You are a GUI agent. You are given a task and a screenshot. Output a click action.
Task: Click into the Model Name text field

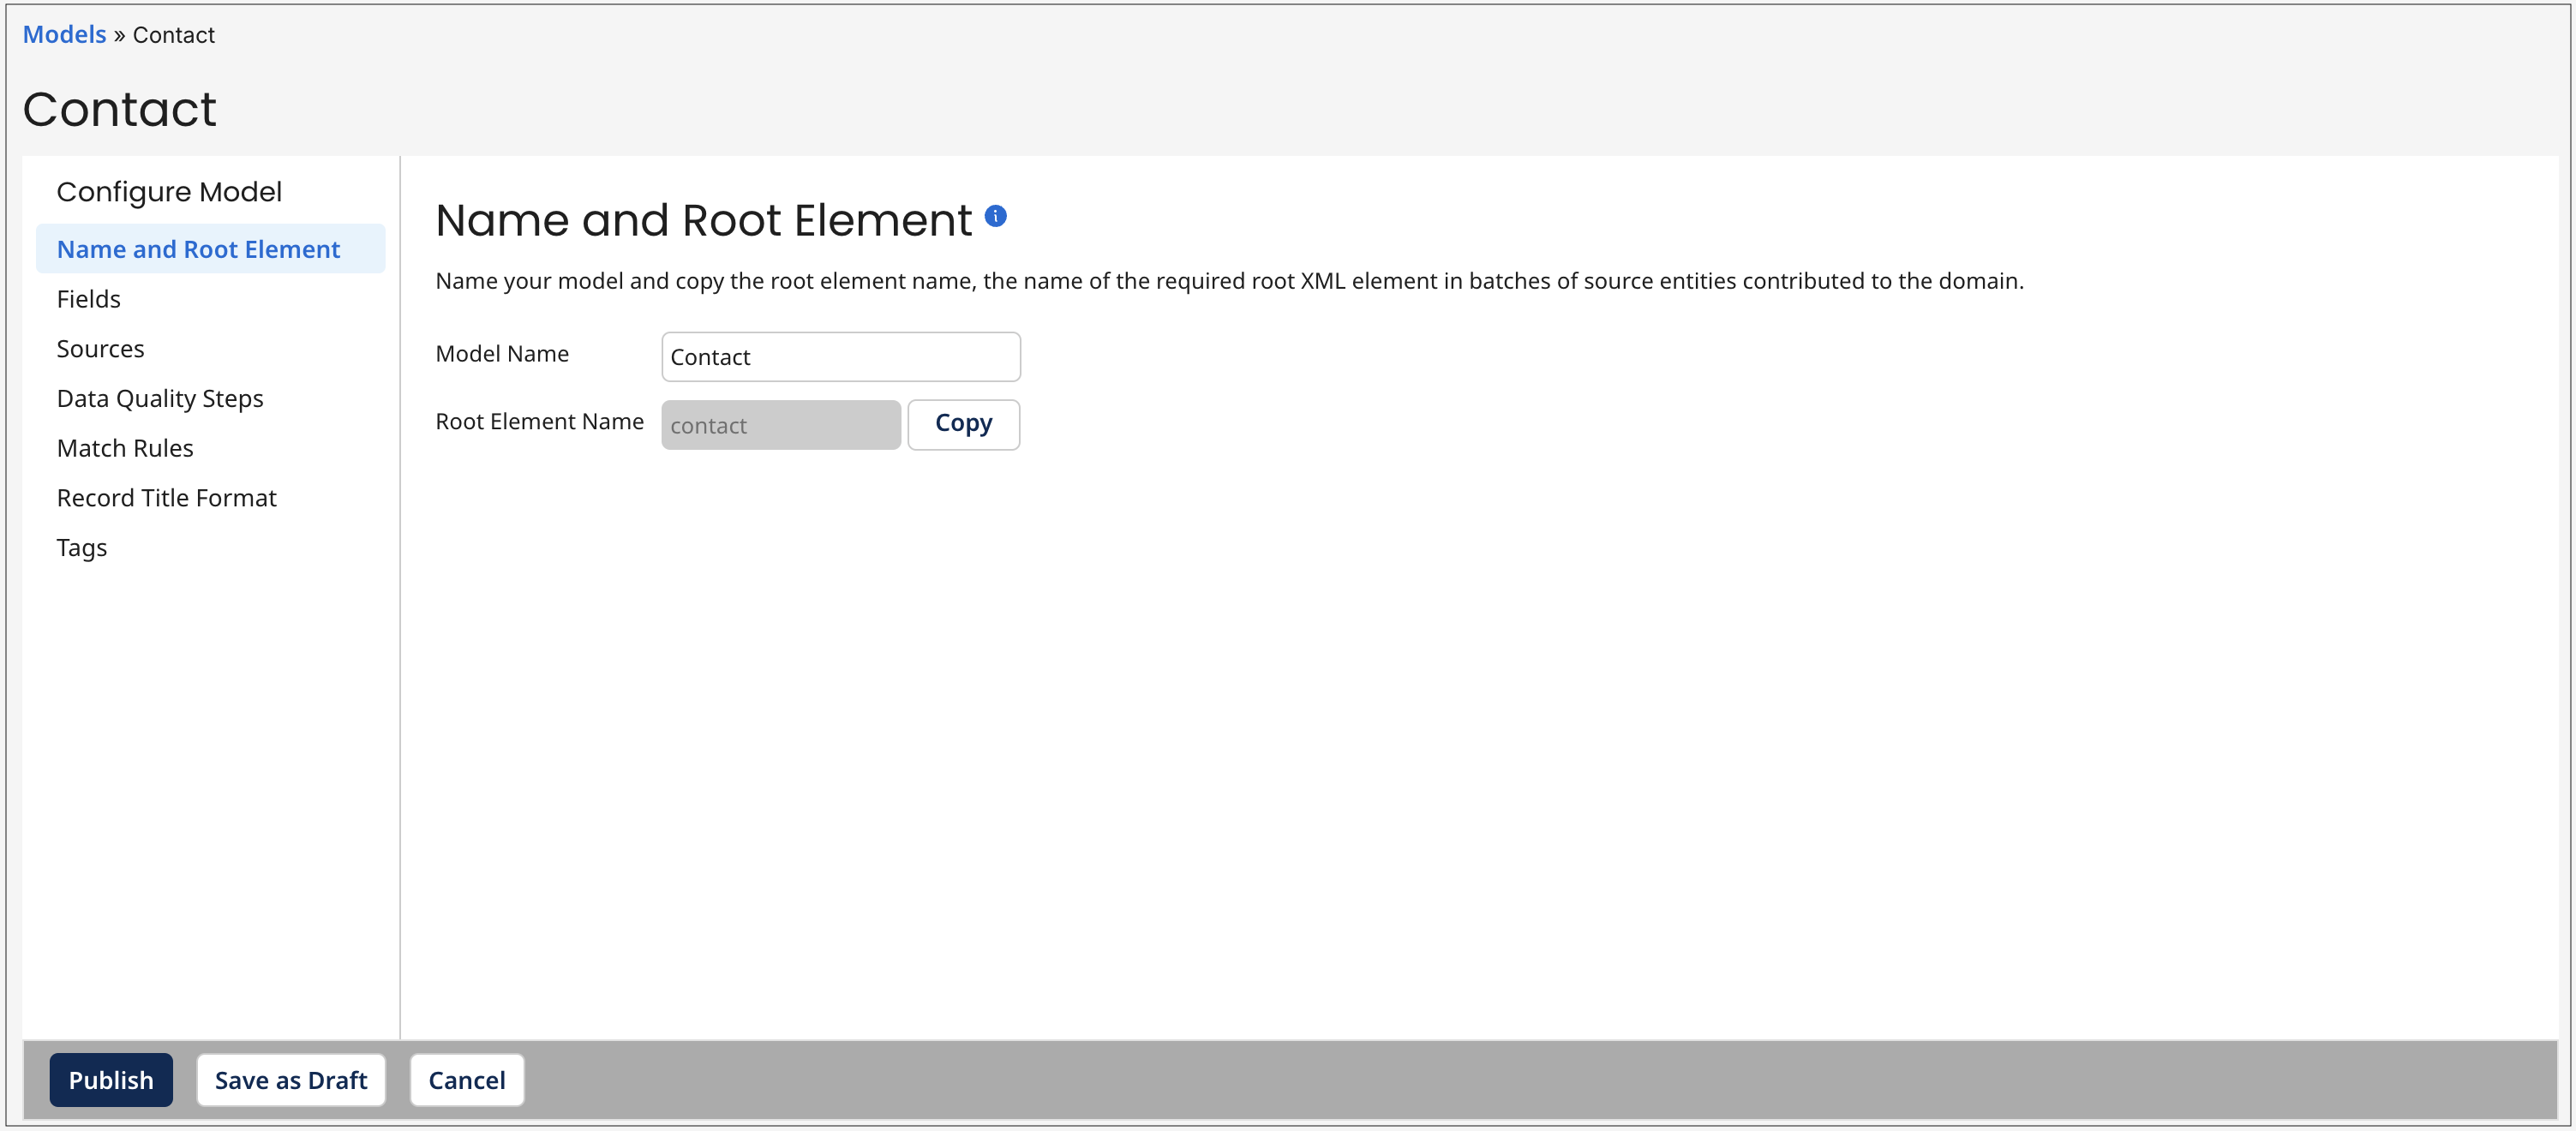click(x=840, y=356)
